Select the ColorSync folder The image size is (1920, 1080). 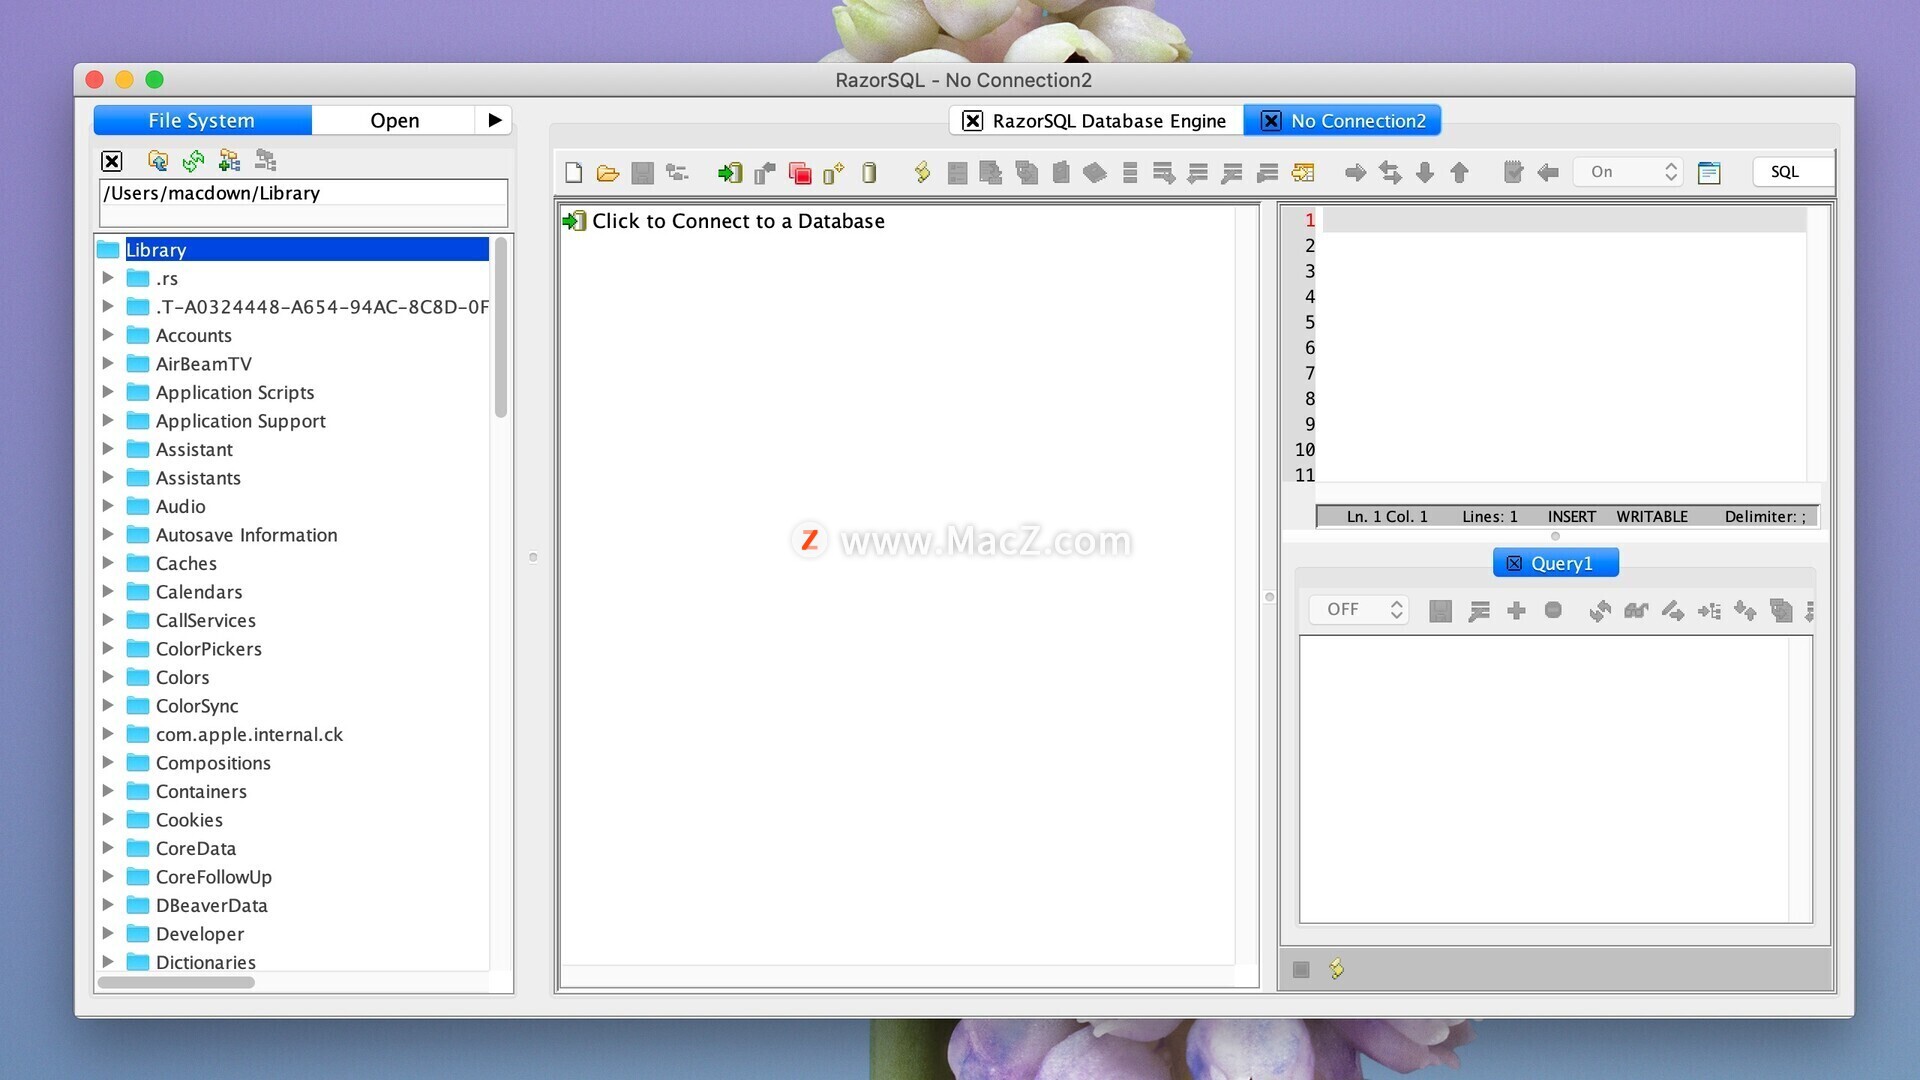197,706
